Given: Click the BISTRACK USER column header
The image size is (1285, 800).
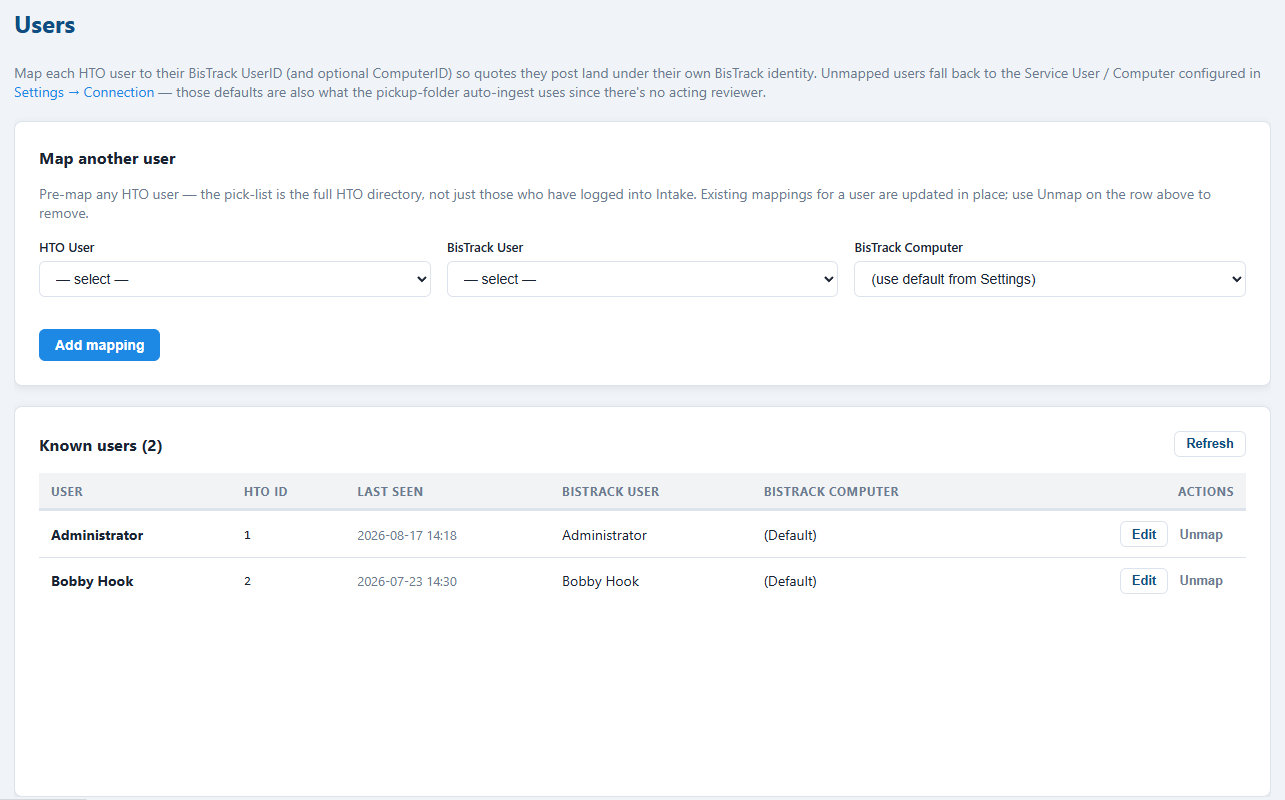Looking at the screenshot, I should pos(611,491).
